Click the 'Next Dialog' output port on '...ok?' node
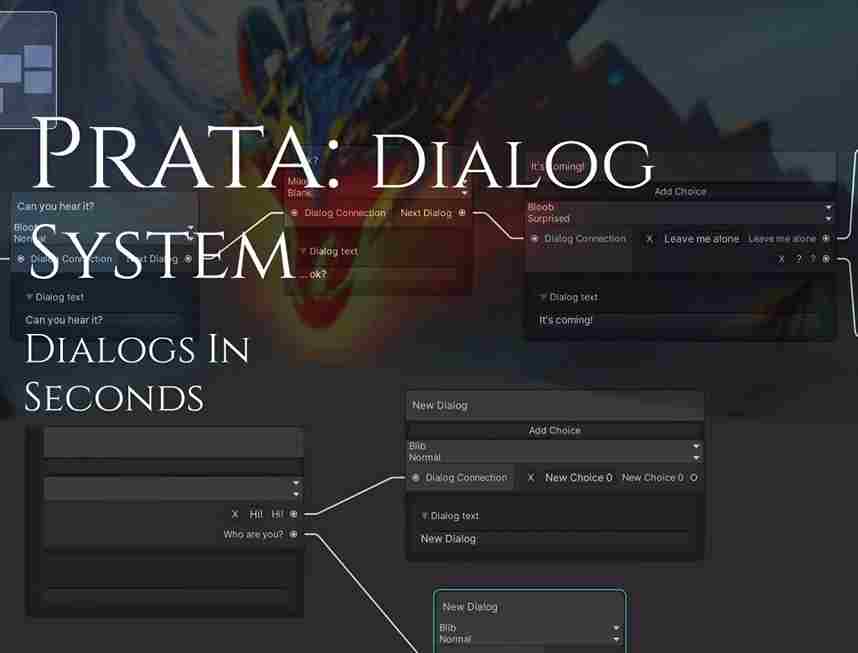The image size is (858, 653). 461,213
